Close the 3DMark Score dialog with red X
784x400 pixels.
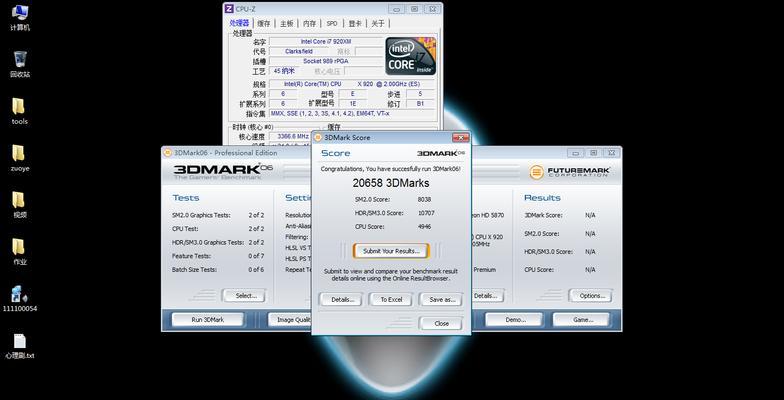460,138
